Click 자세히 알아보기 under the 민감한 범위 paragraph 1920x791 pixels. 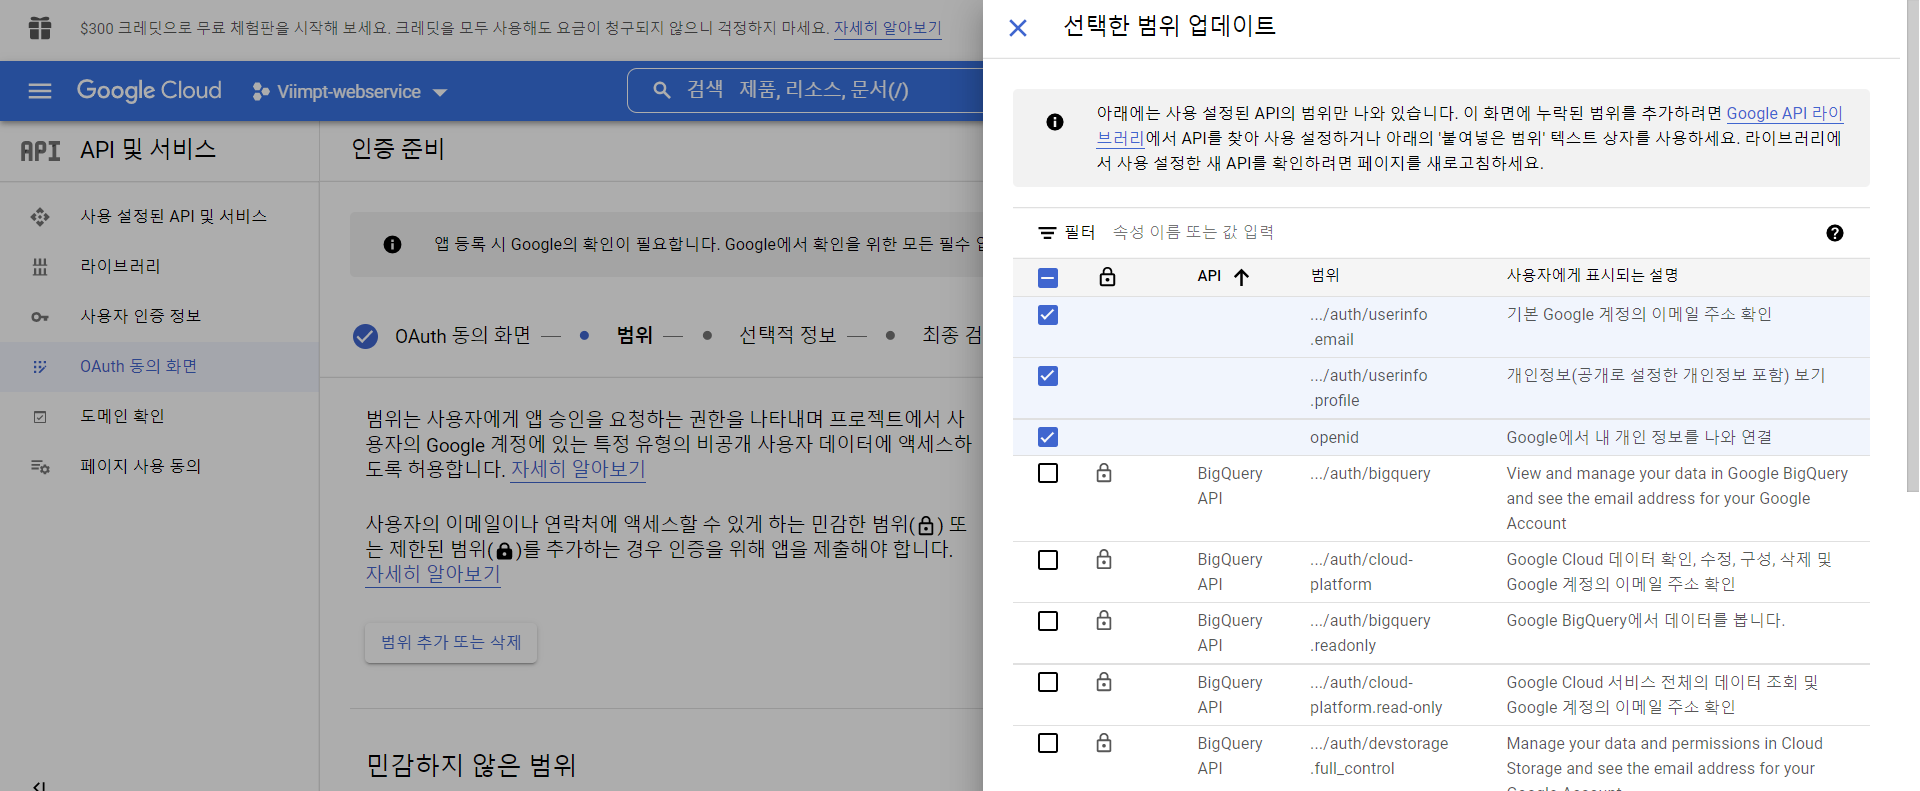tap(433, 574)
